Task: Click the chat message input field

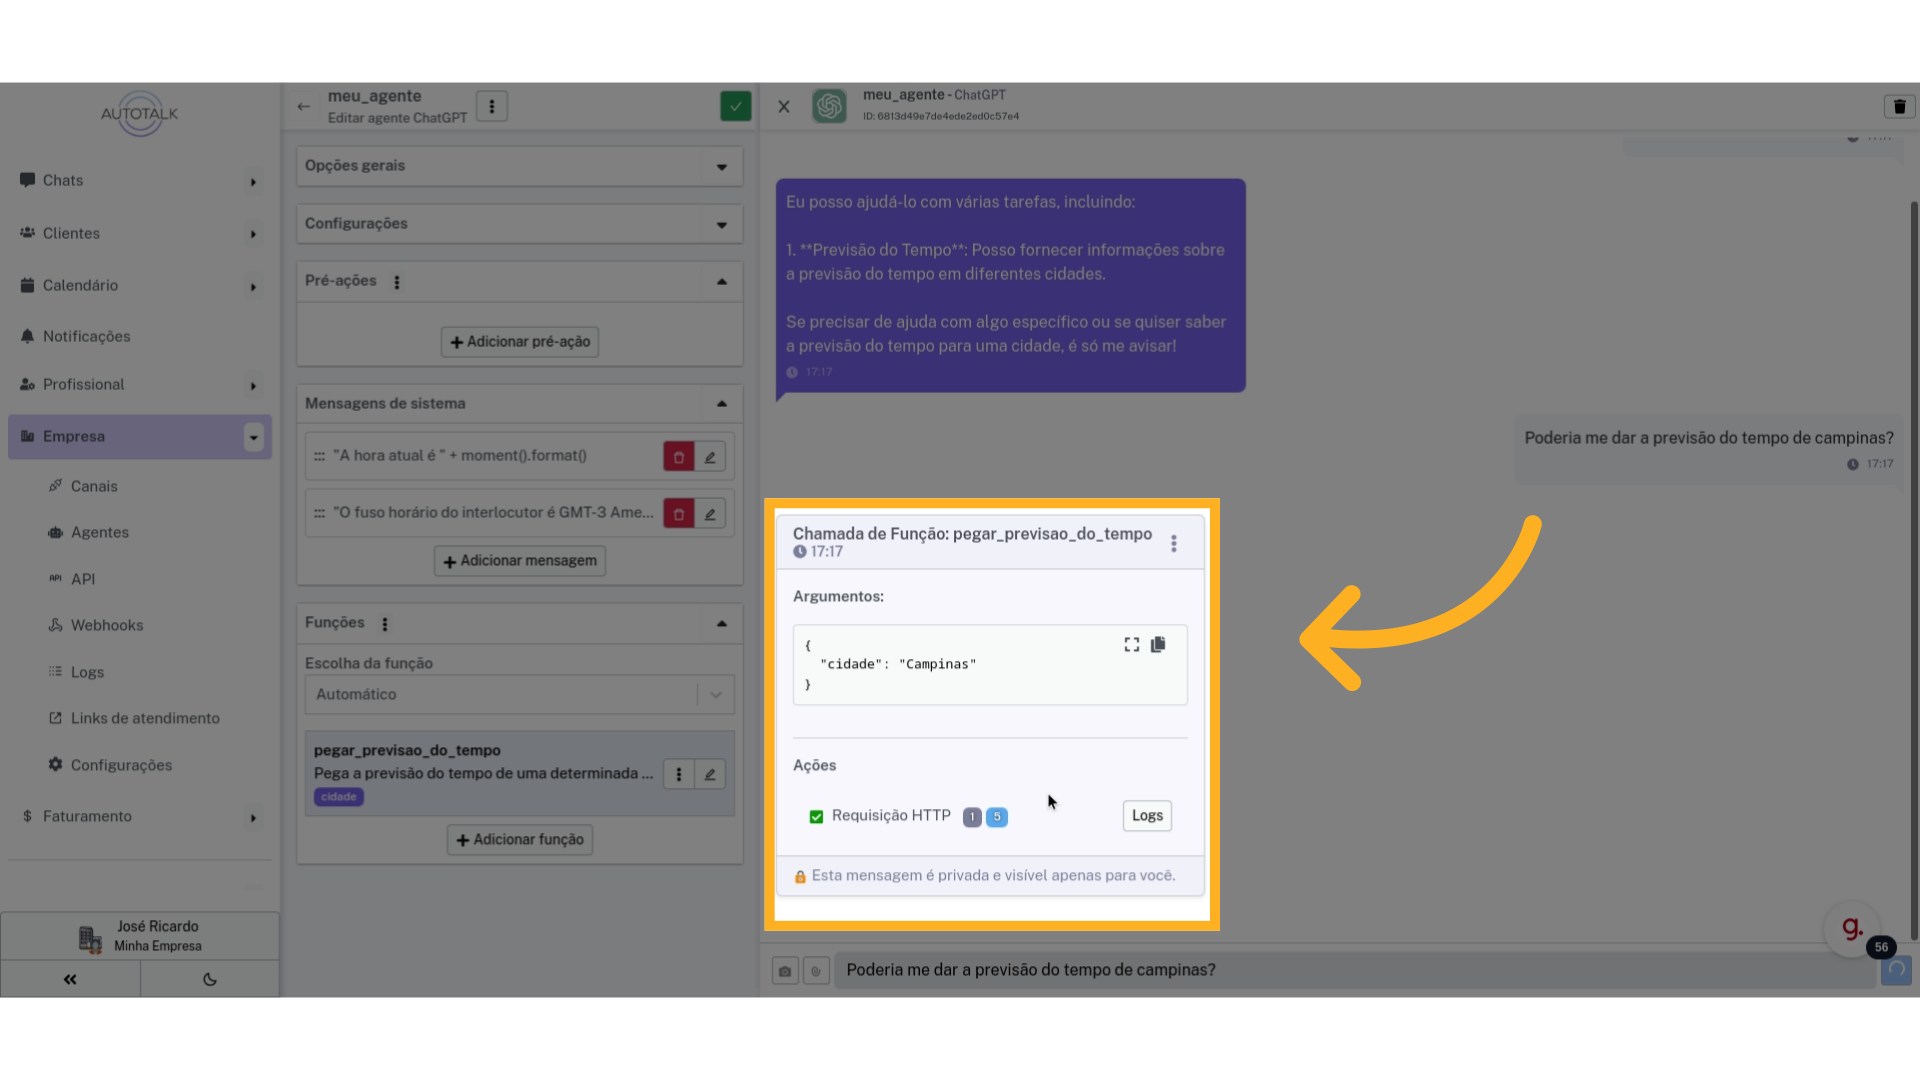Action: coord(1355,971)
